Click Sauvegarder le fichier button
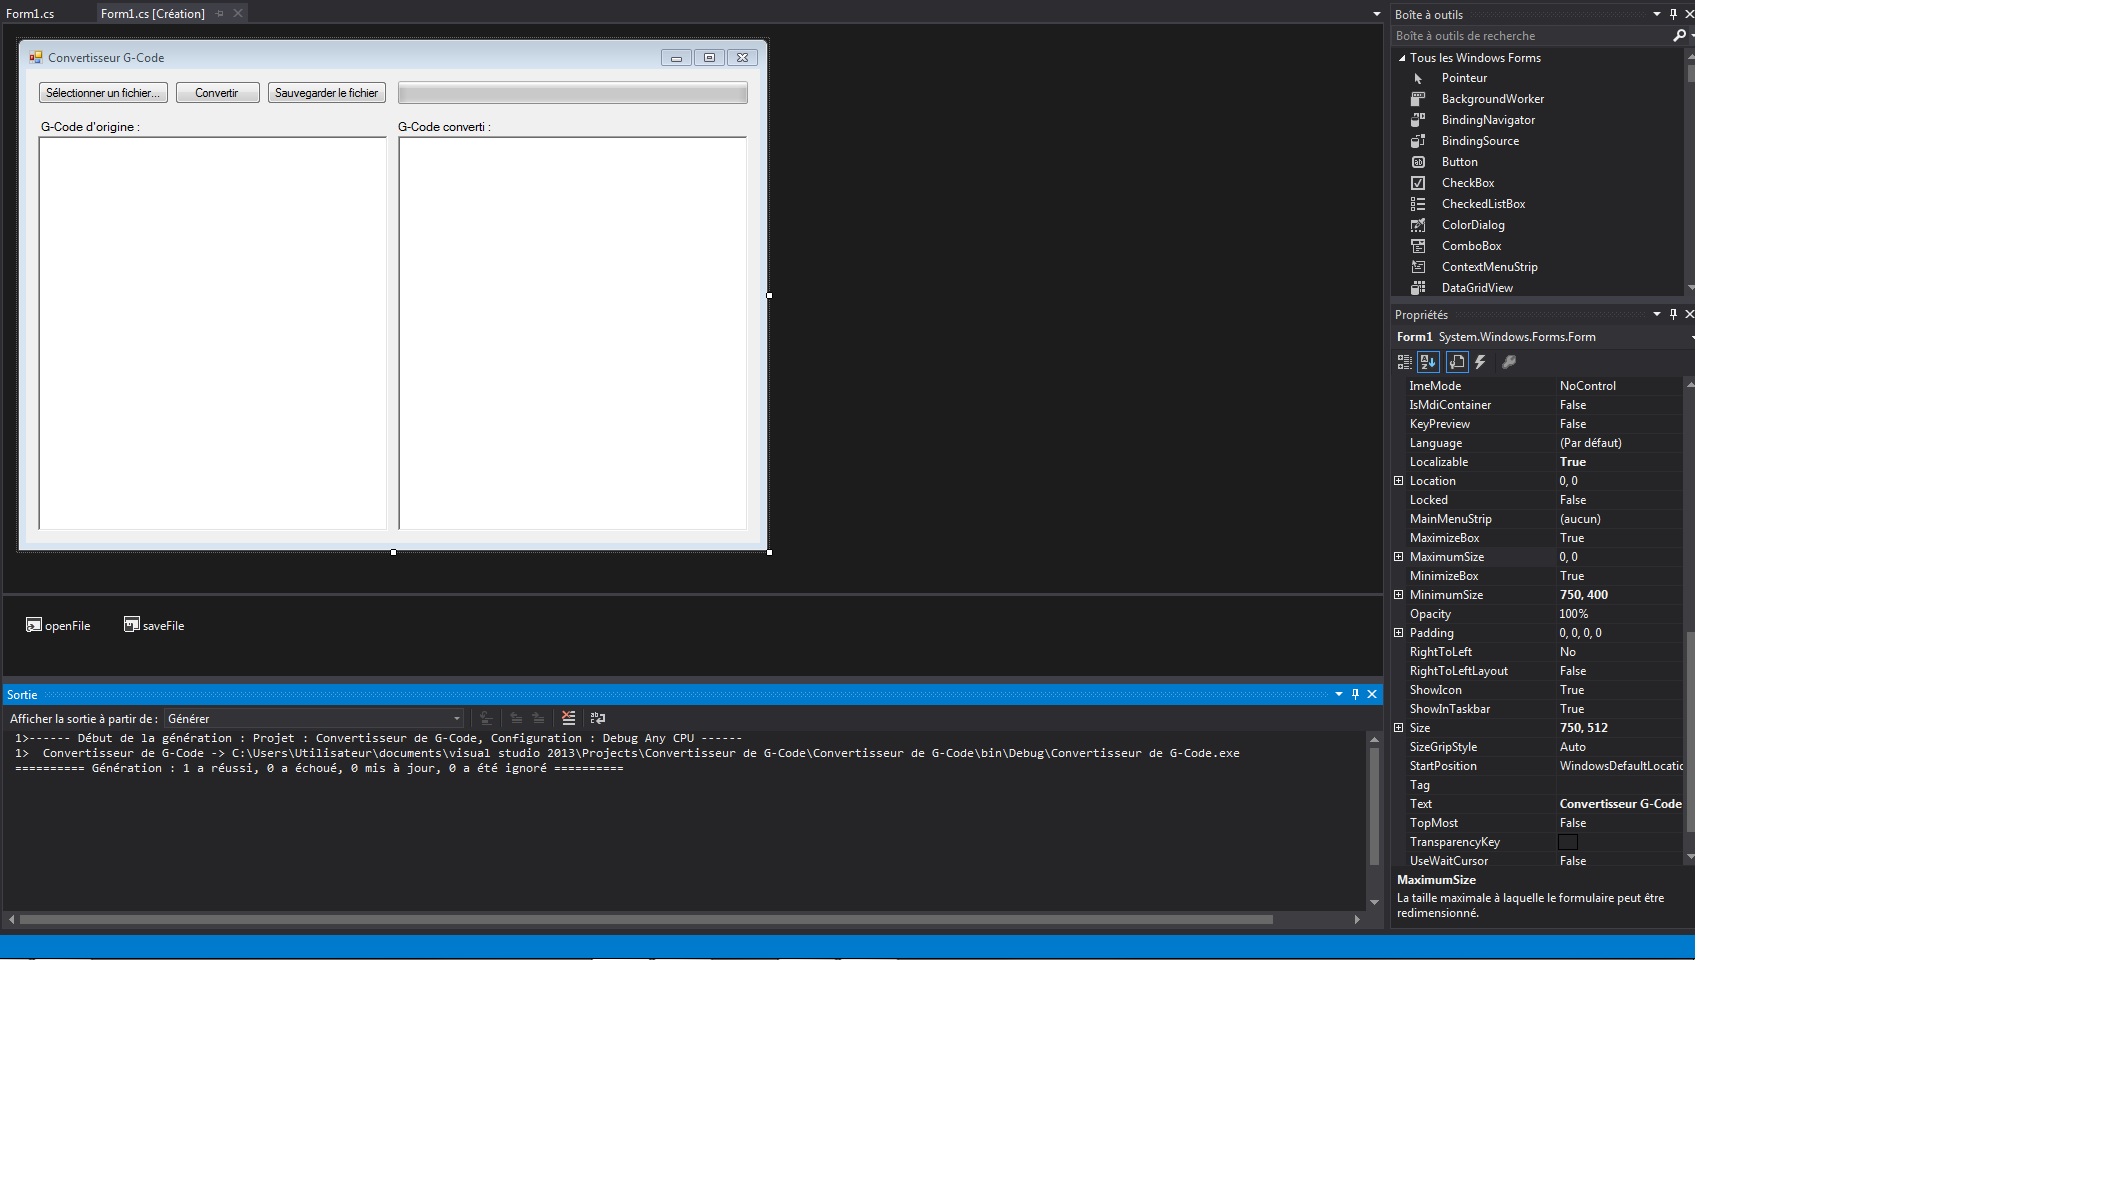 (x=326, y=93)
